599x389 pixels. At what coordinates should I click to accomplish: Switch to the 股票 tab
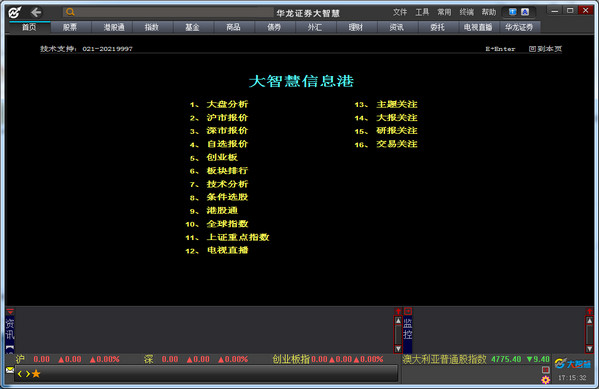coord(70,27)
